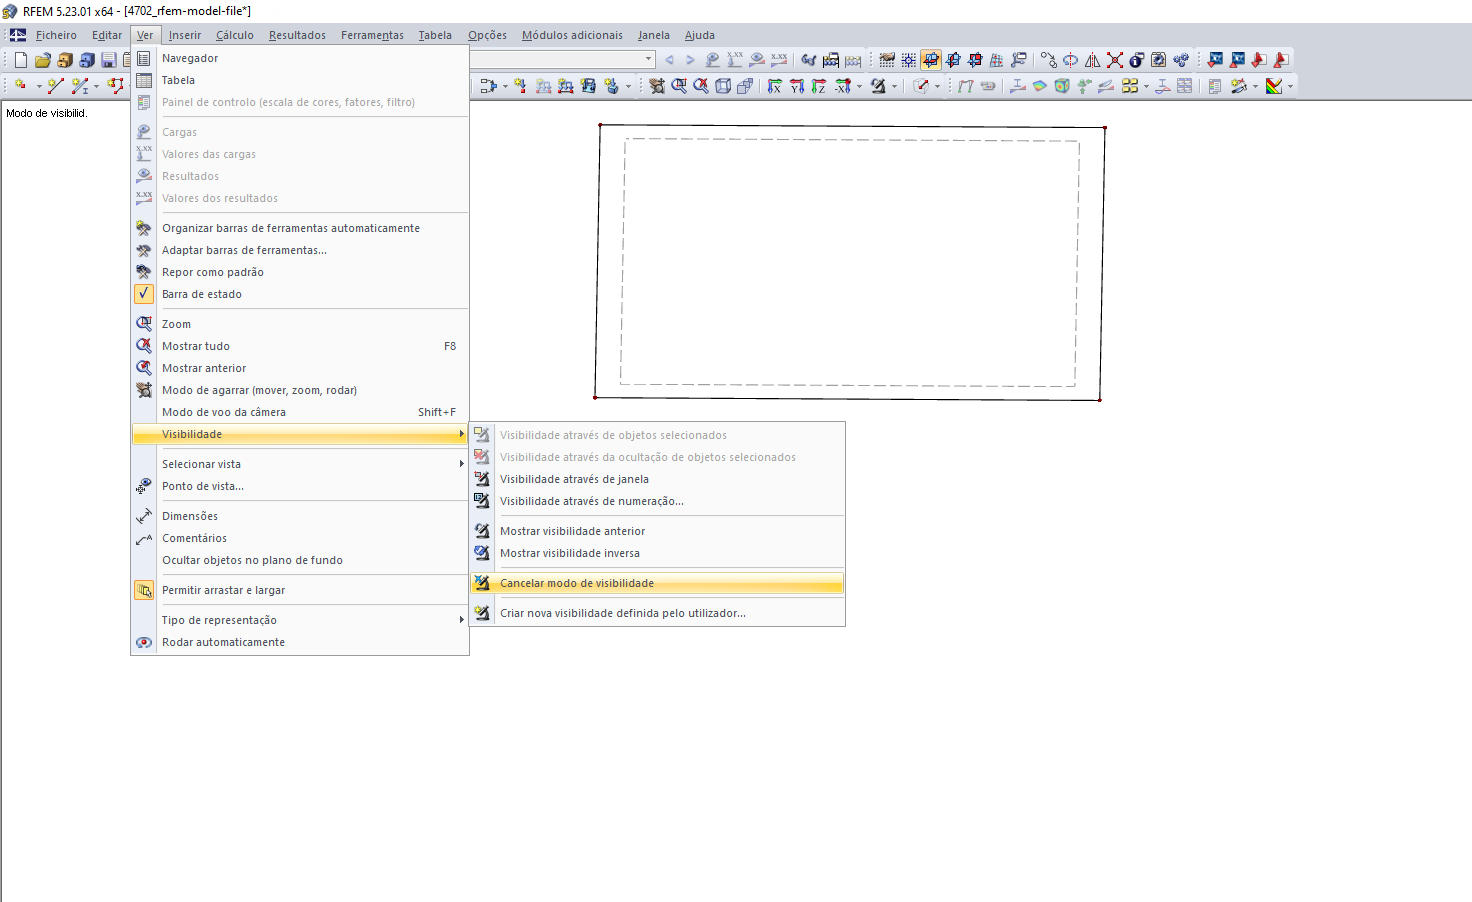Expand Selecionar vista submenu arrow

461,464
